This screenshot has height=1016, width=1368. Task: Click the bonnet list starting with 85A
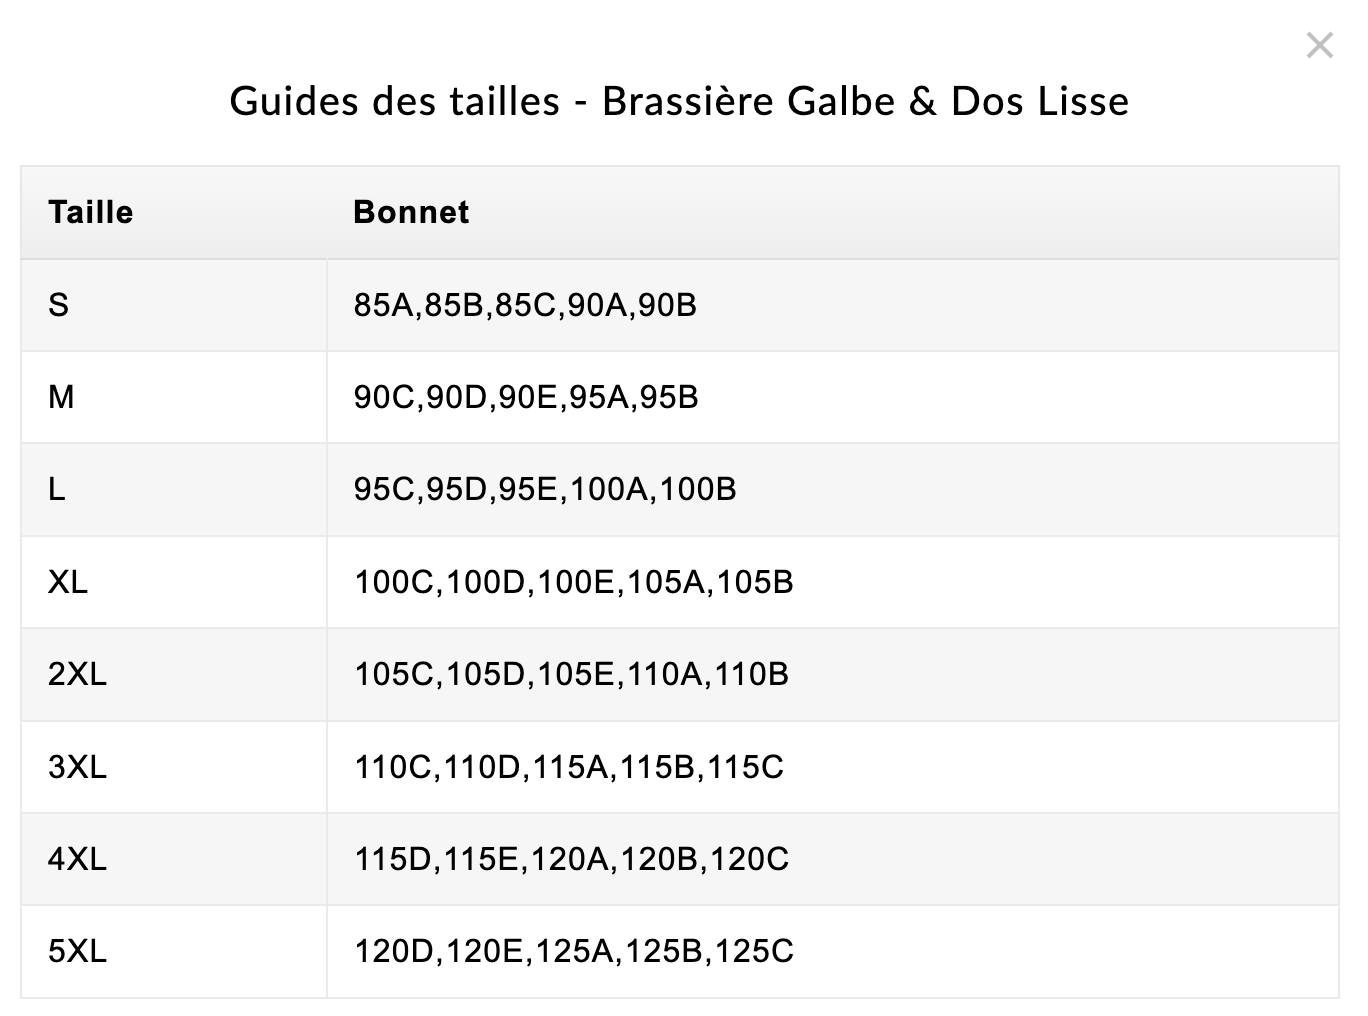(x=525, y=305)
